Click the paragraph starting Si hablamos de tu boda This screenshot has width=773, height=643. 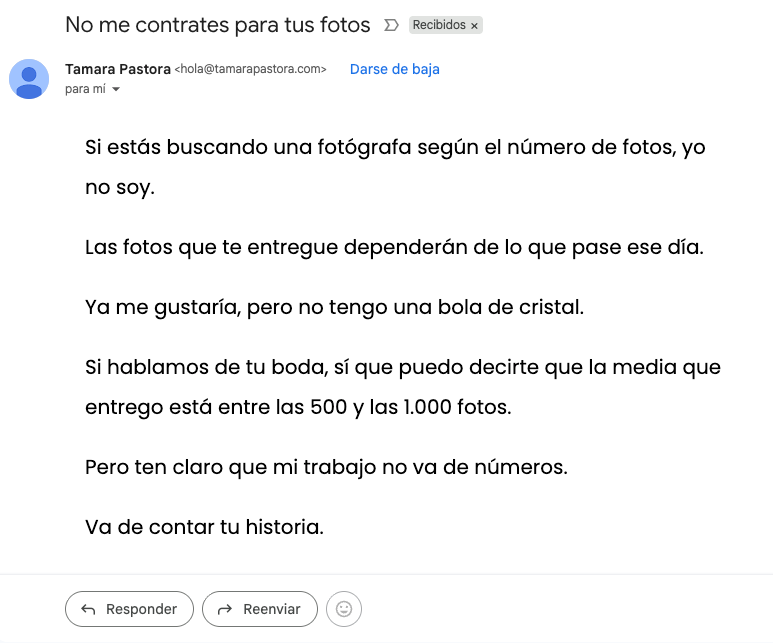402,387
